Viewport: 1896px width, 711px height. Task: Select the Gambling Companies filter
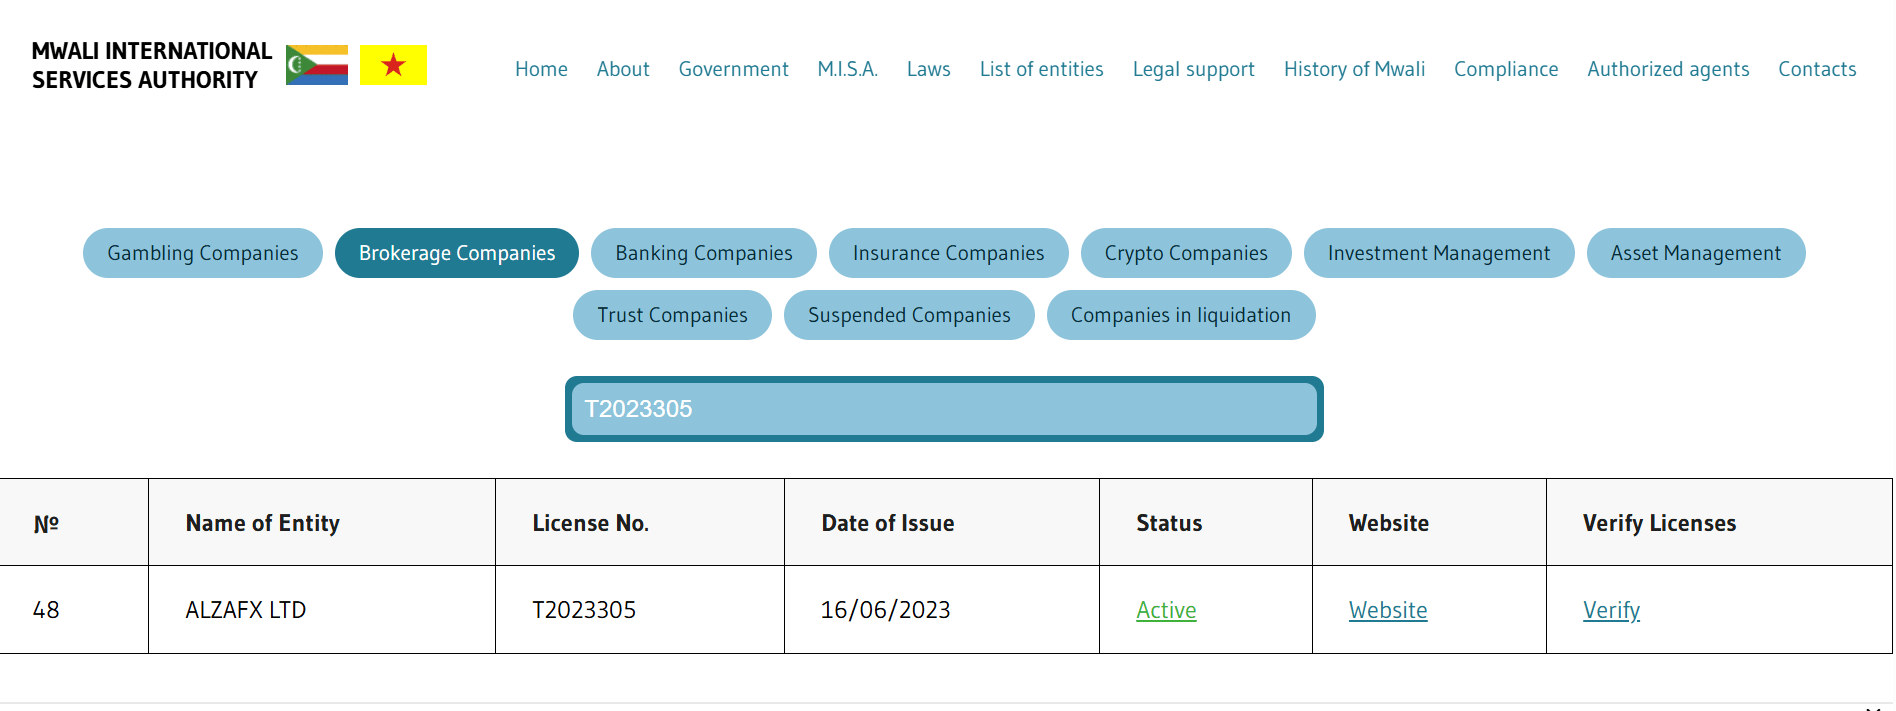(203, 253)
